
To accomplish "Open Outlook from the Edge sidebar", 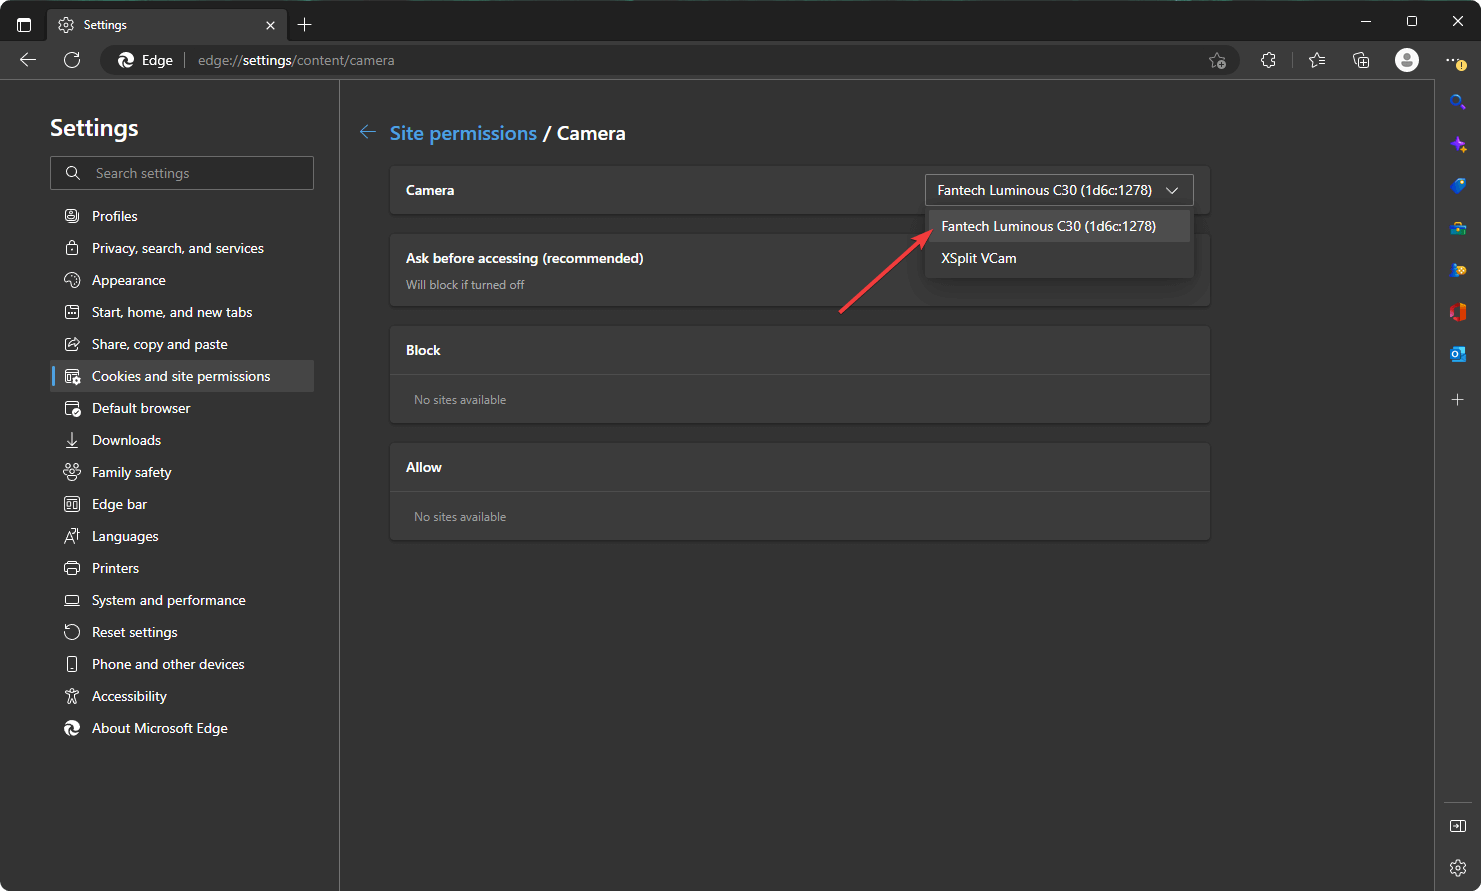I will point(1458,354).
